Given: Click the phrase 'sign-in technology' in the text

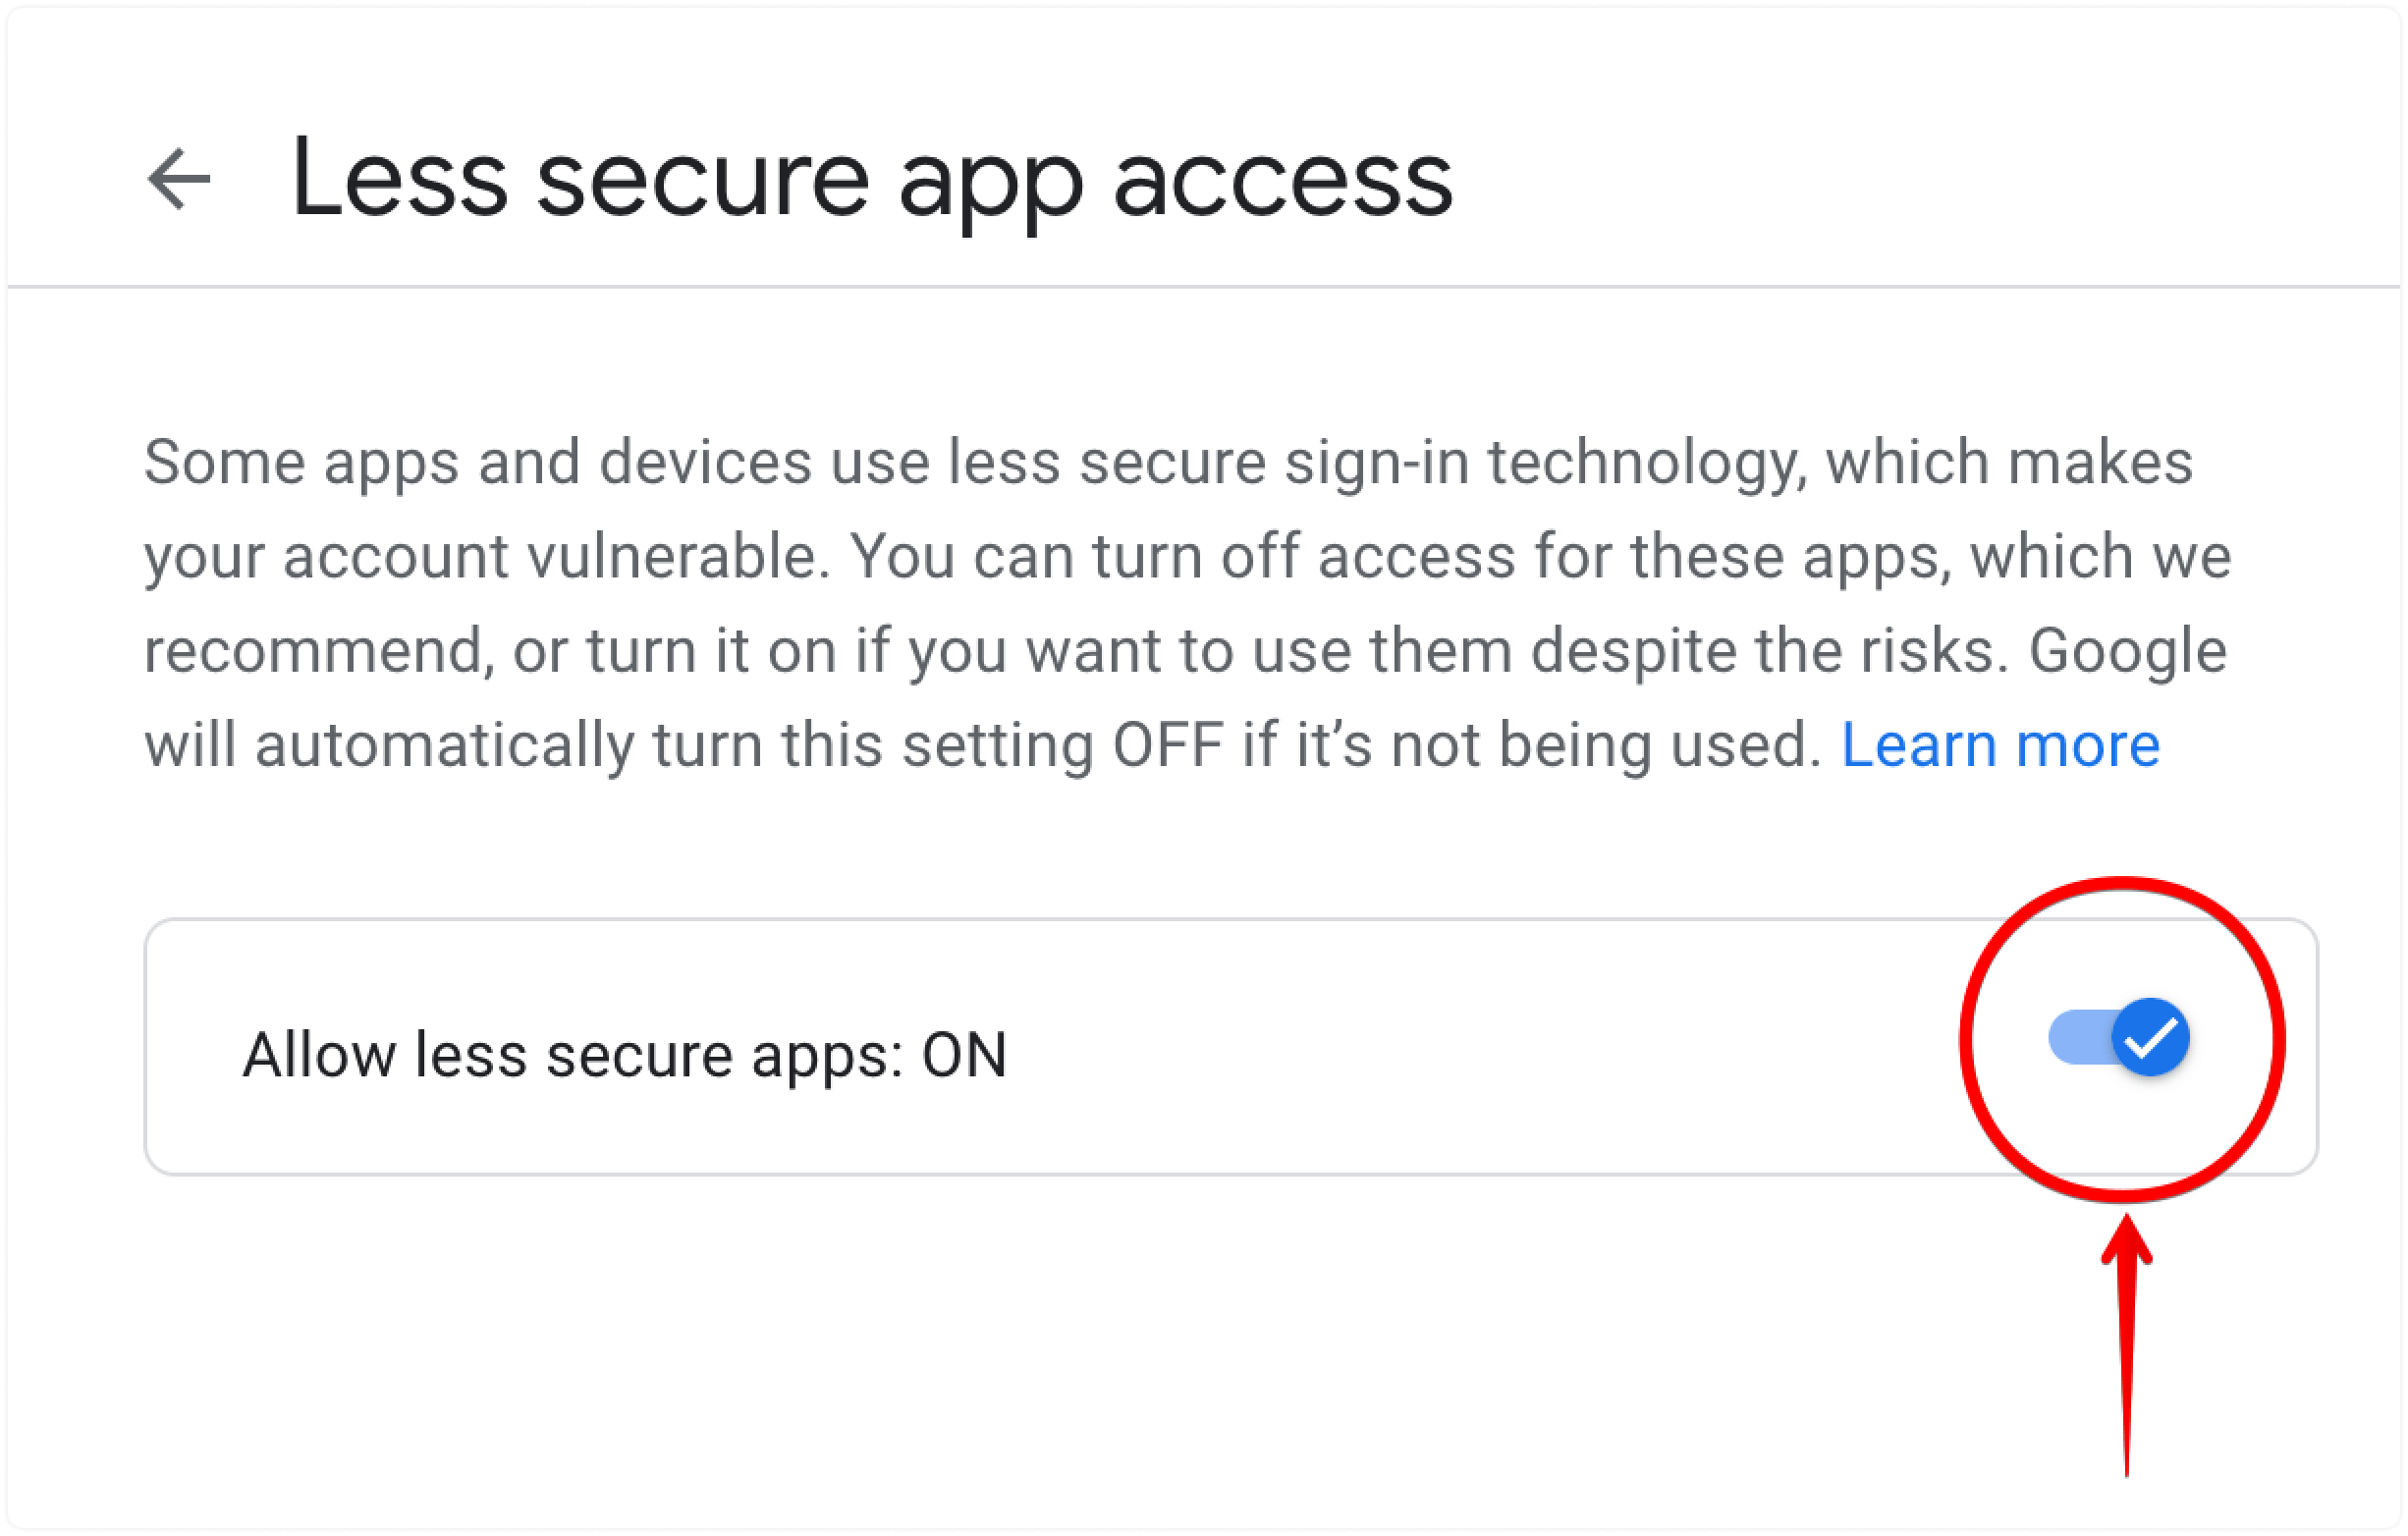Looking at the screenshot, I should click(x=1547, y=463).
